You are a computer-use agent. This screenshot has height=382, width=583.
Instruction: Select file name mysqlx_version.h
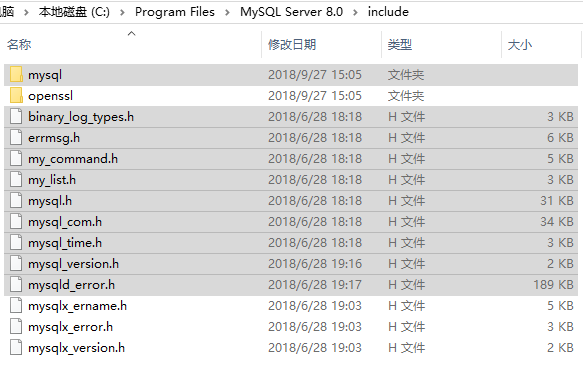click(x=77, y=348)
